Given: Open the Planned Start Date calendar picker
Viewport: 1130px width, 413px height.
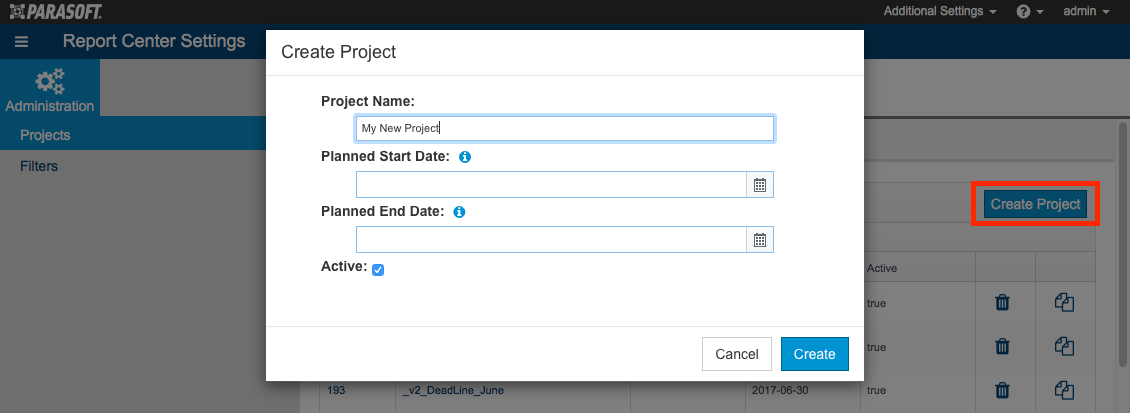Looking at the screenshot, I should pyautogui.click(x=760, y=185).
